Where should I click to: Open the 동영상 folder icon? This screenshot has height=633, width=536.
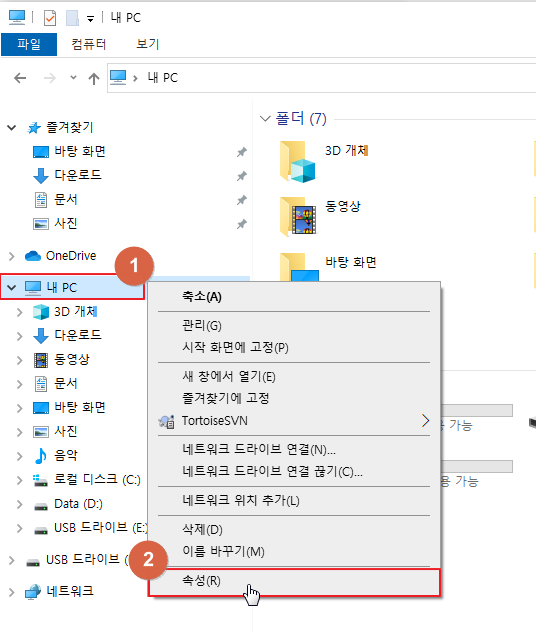pos(298,217)
